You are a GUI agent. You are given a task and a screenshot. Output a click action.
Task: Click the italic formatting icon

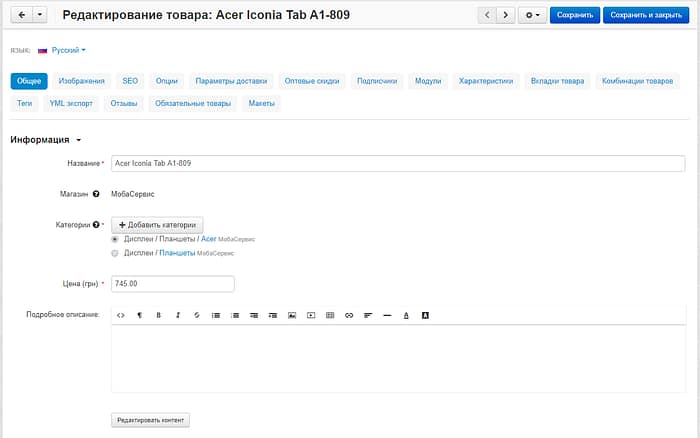point(178,315)
